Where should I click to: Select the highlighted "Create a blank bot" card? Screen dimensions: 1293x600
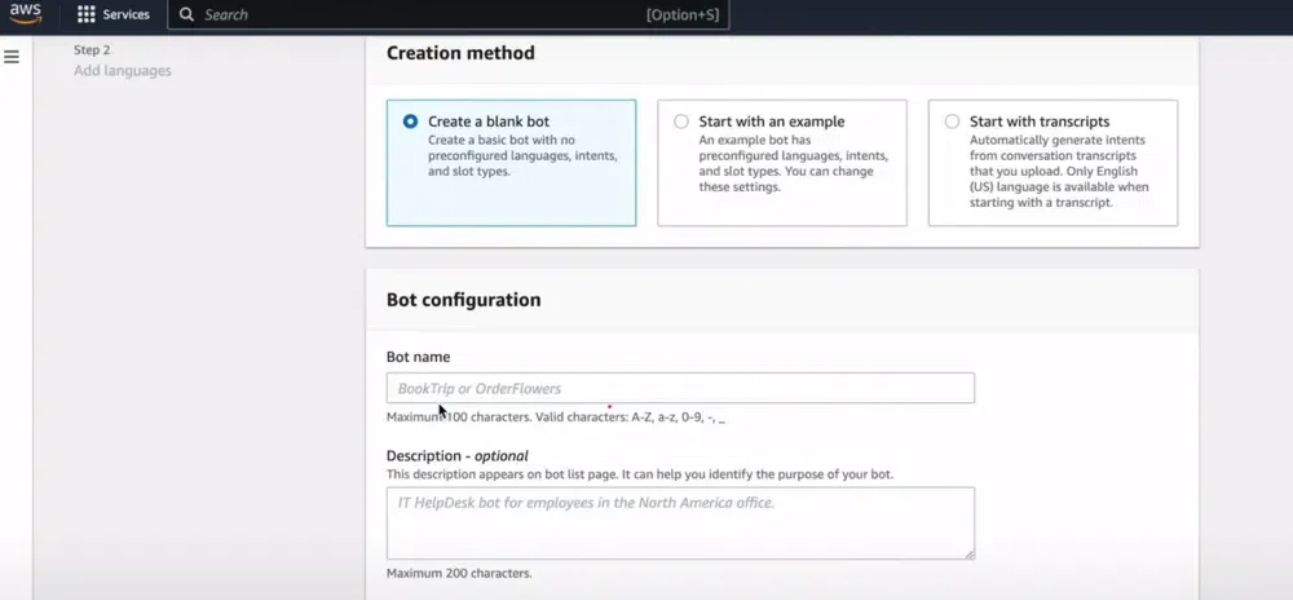point(511,162)
